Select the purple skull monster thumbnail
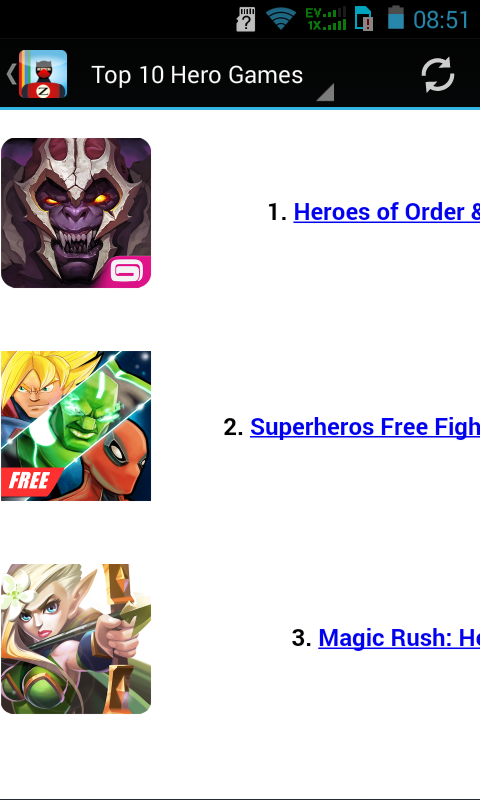The height and width of the screenshot is (800, 480). point(76,213)
